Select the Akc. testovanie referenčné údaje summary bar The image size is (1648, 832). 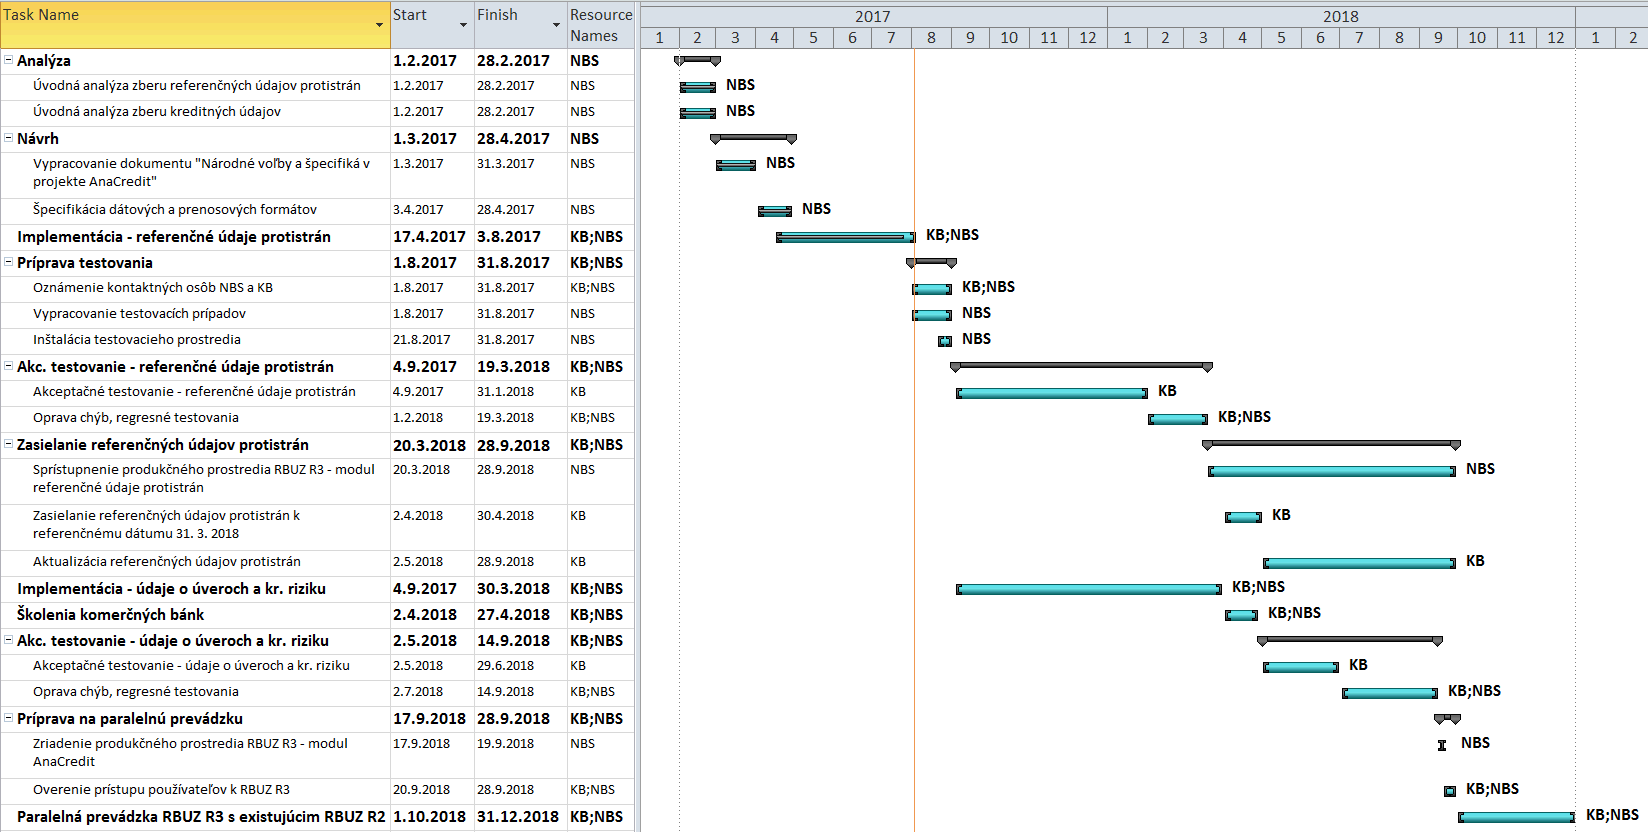click(1081, 366)
